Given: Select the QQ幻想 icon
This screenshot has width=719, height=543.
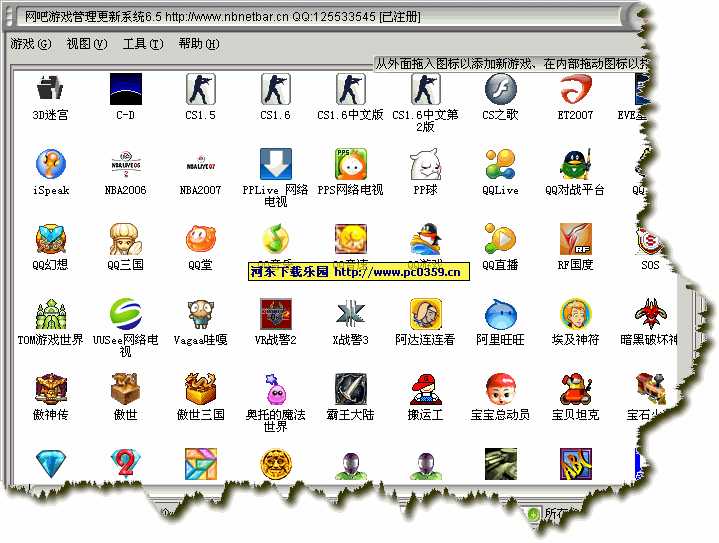Looking at the screenshot, I should [50, 238].
